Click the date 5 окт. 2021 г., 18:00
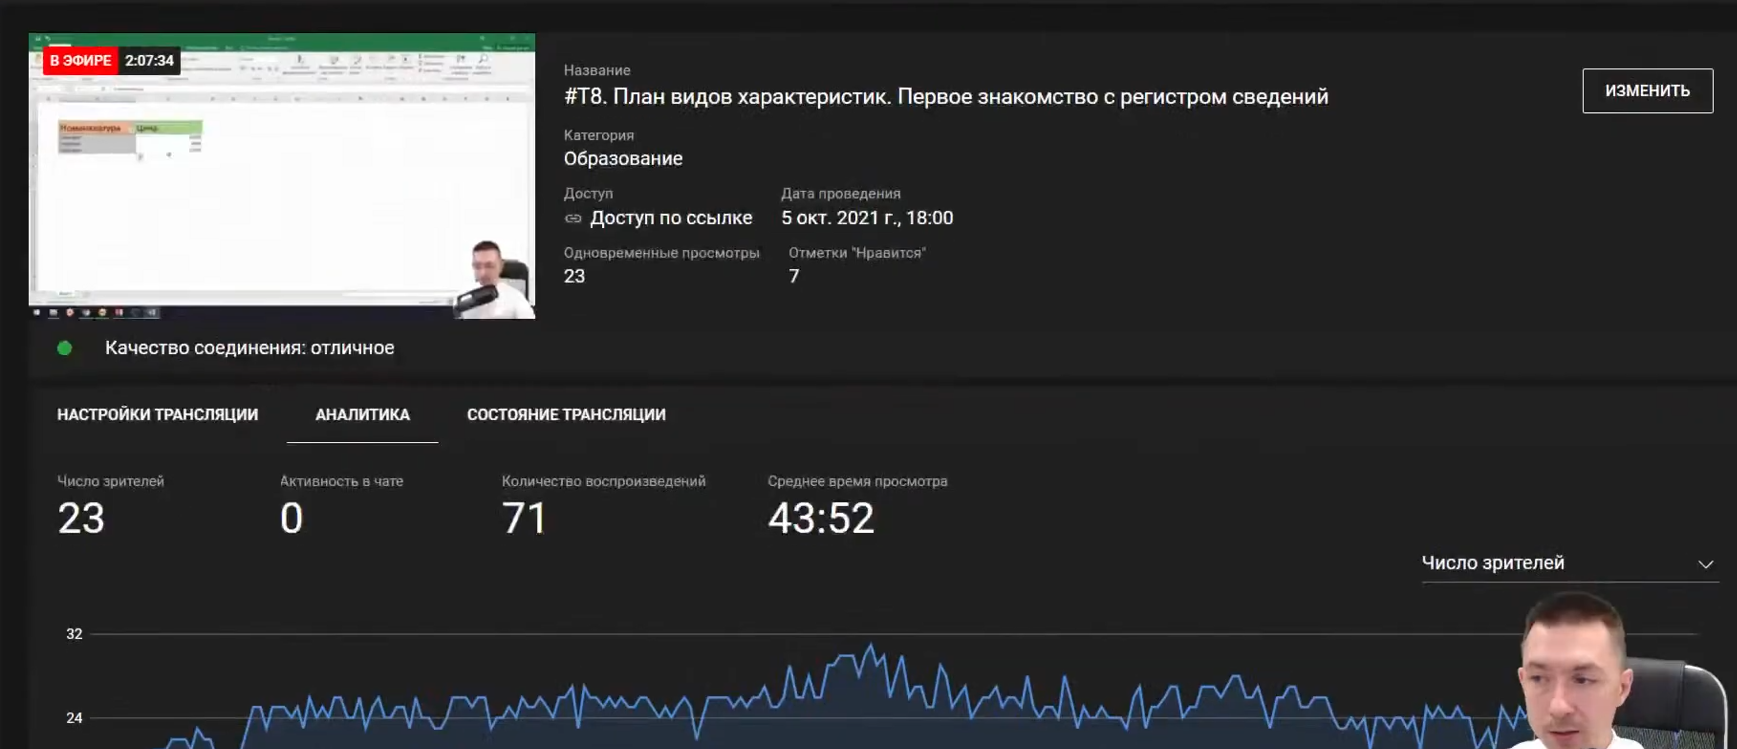The height and width of the screenshot is (749, 1737). 866,218
